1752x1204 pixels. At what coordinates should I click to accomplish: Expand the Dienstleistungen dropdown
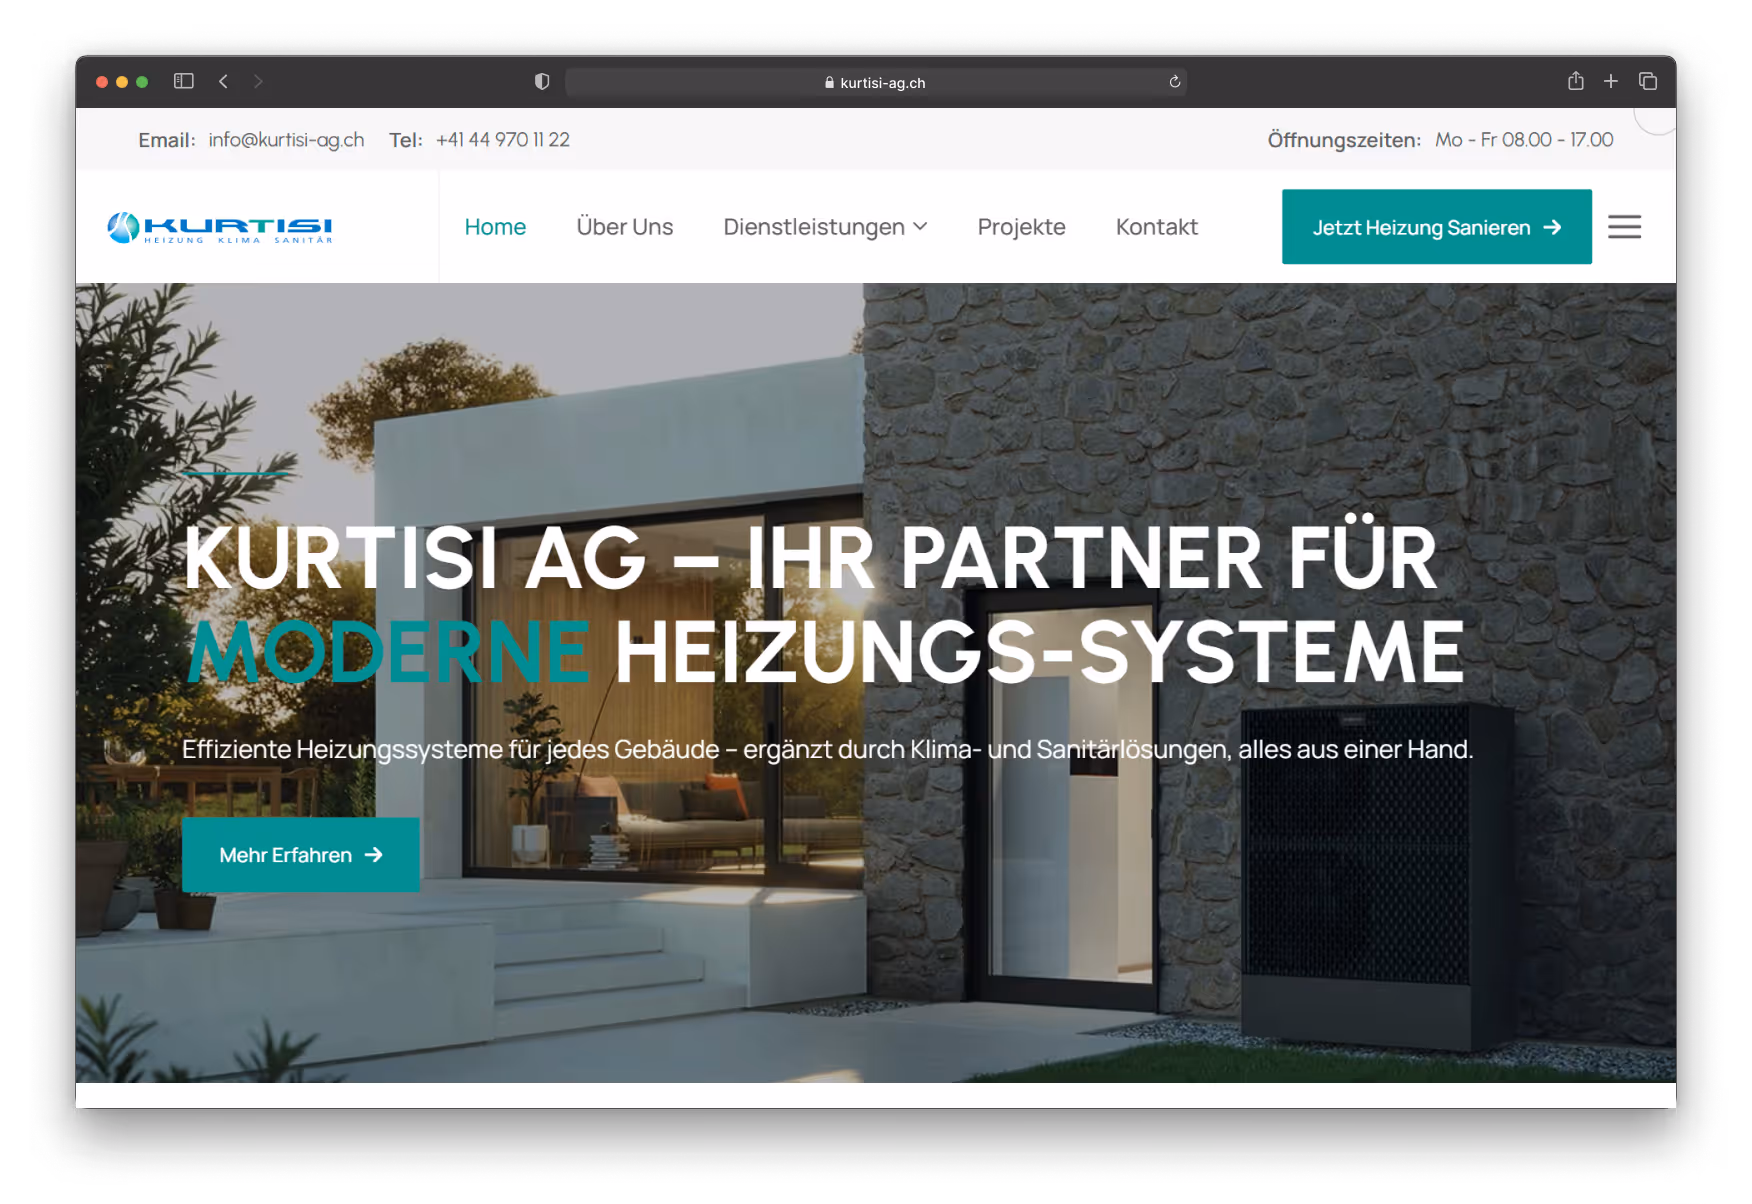825,227
